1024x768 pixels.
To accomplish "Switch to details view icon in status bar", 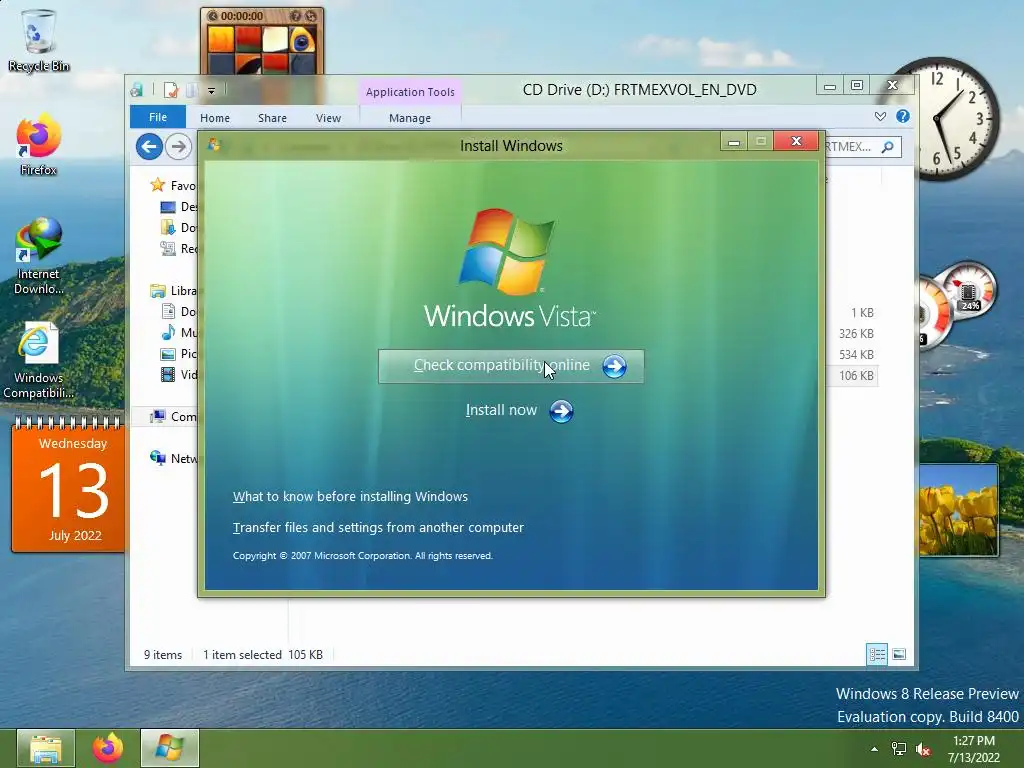I will click(876, 654).
